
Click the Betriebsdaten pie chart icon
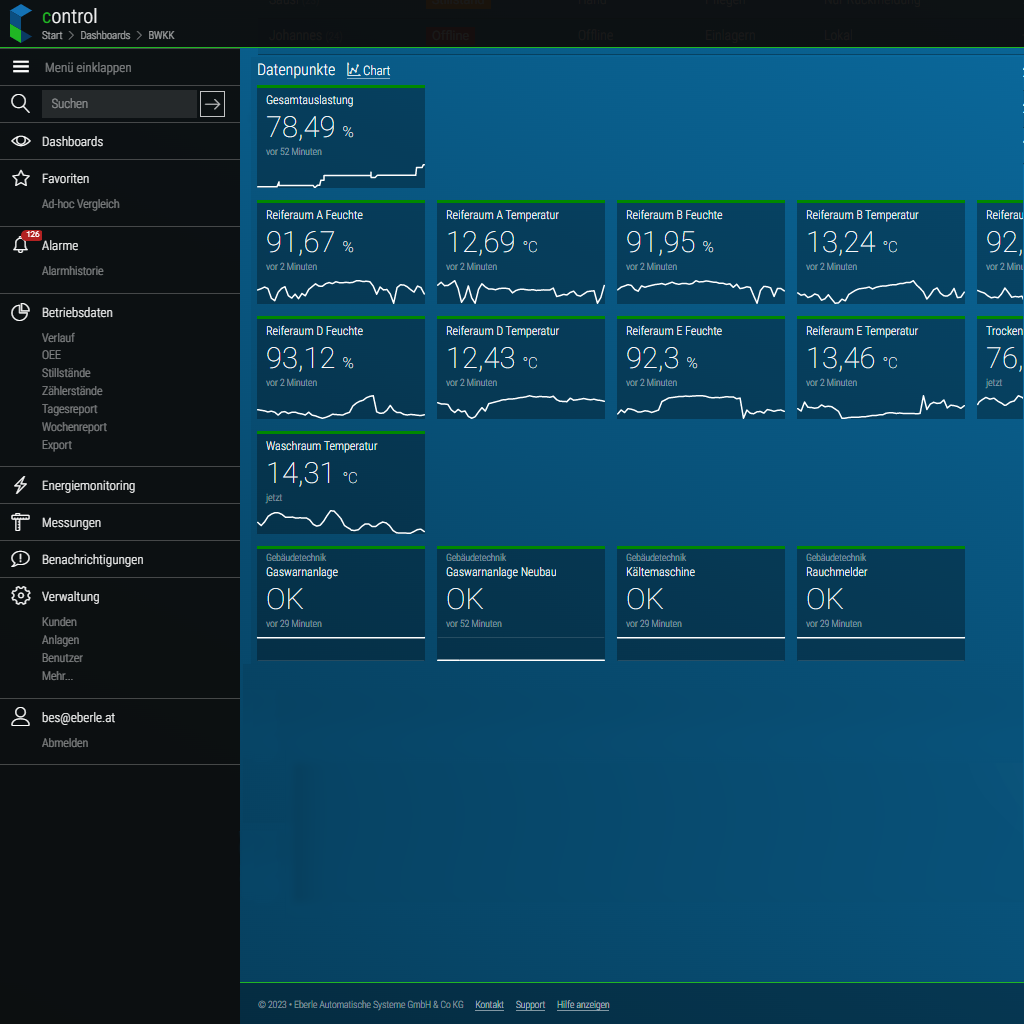(20, 312)
